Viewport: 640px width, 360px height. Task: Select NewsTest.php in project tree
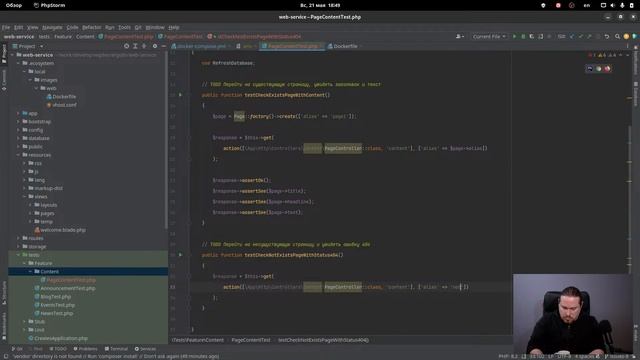(54, 313)
